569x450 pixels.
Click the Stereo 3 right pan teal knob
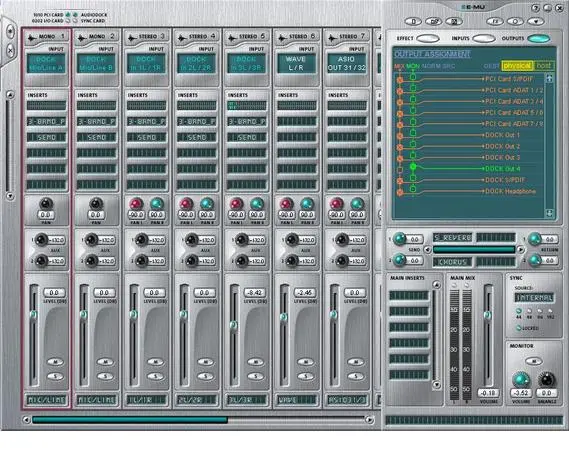157,204
